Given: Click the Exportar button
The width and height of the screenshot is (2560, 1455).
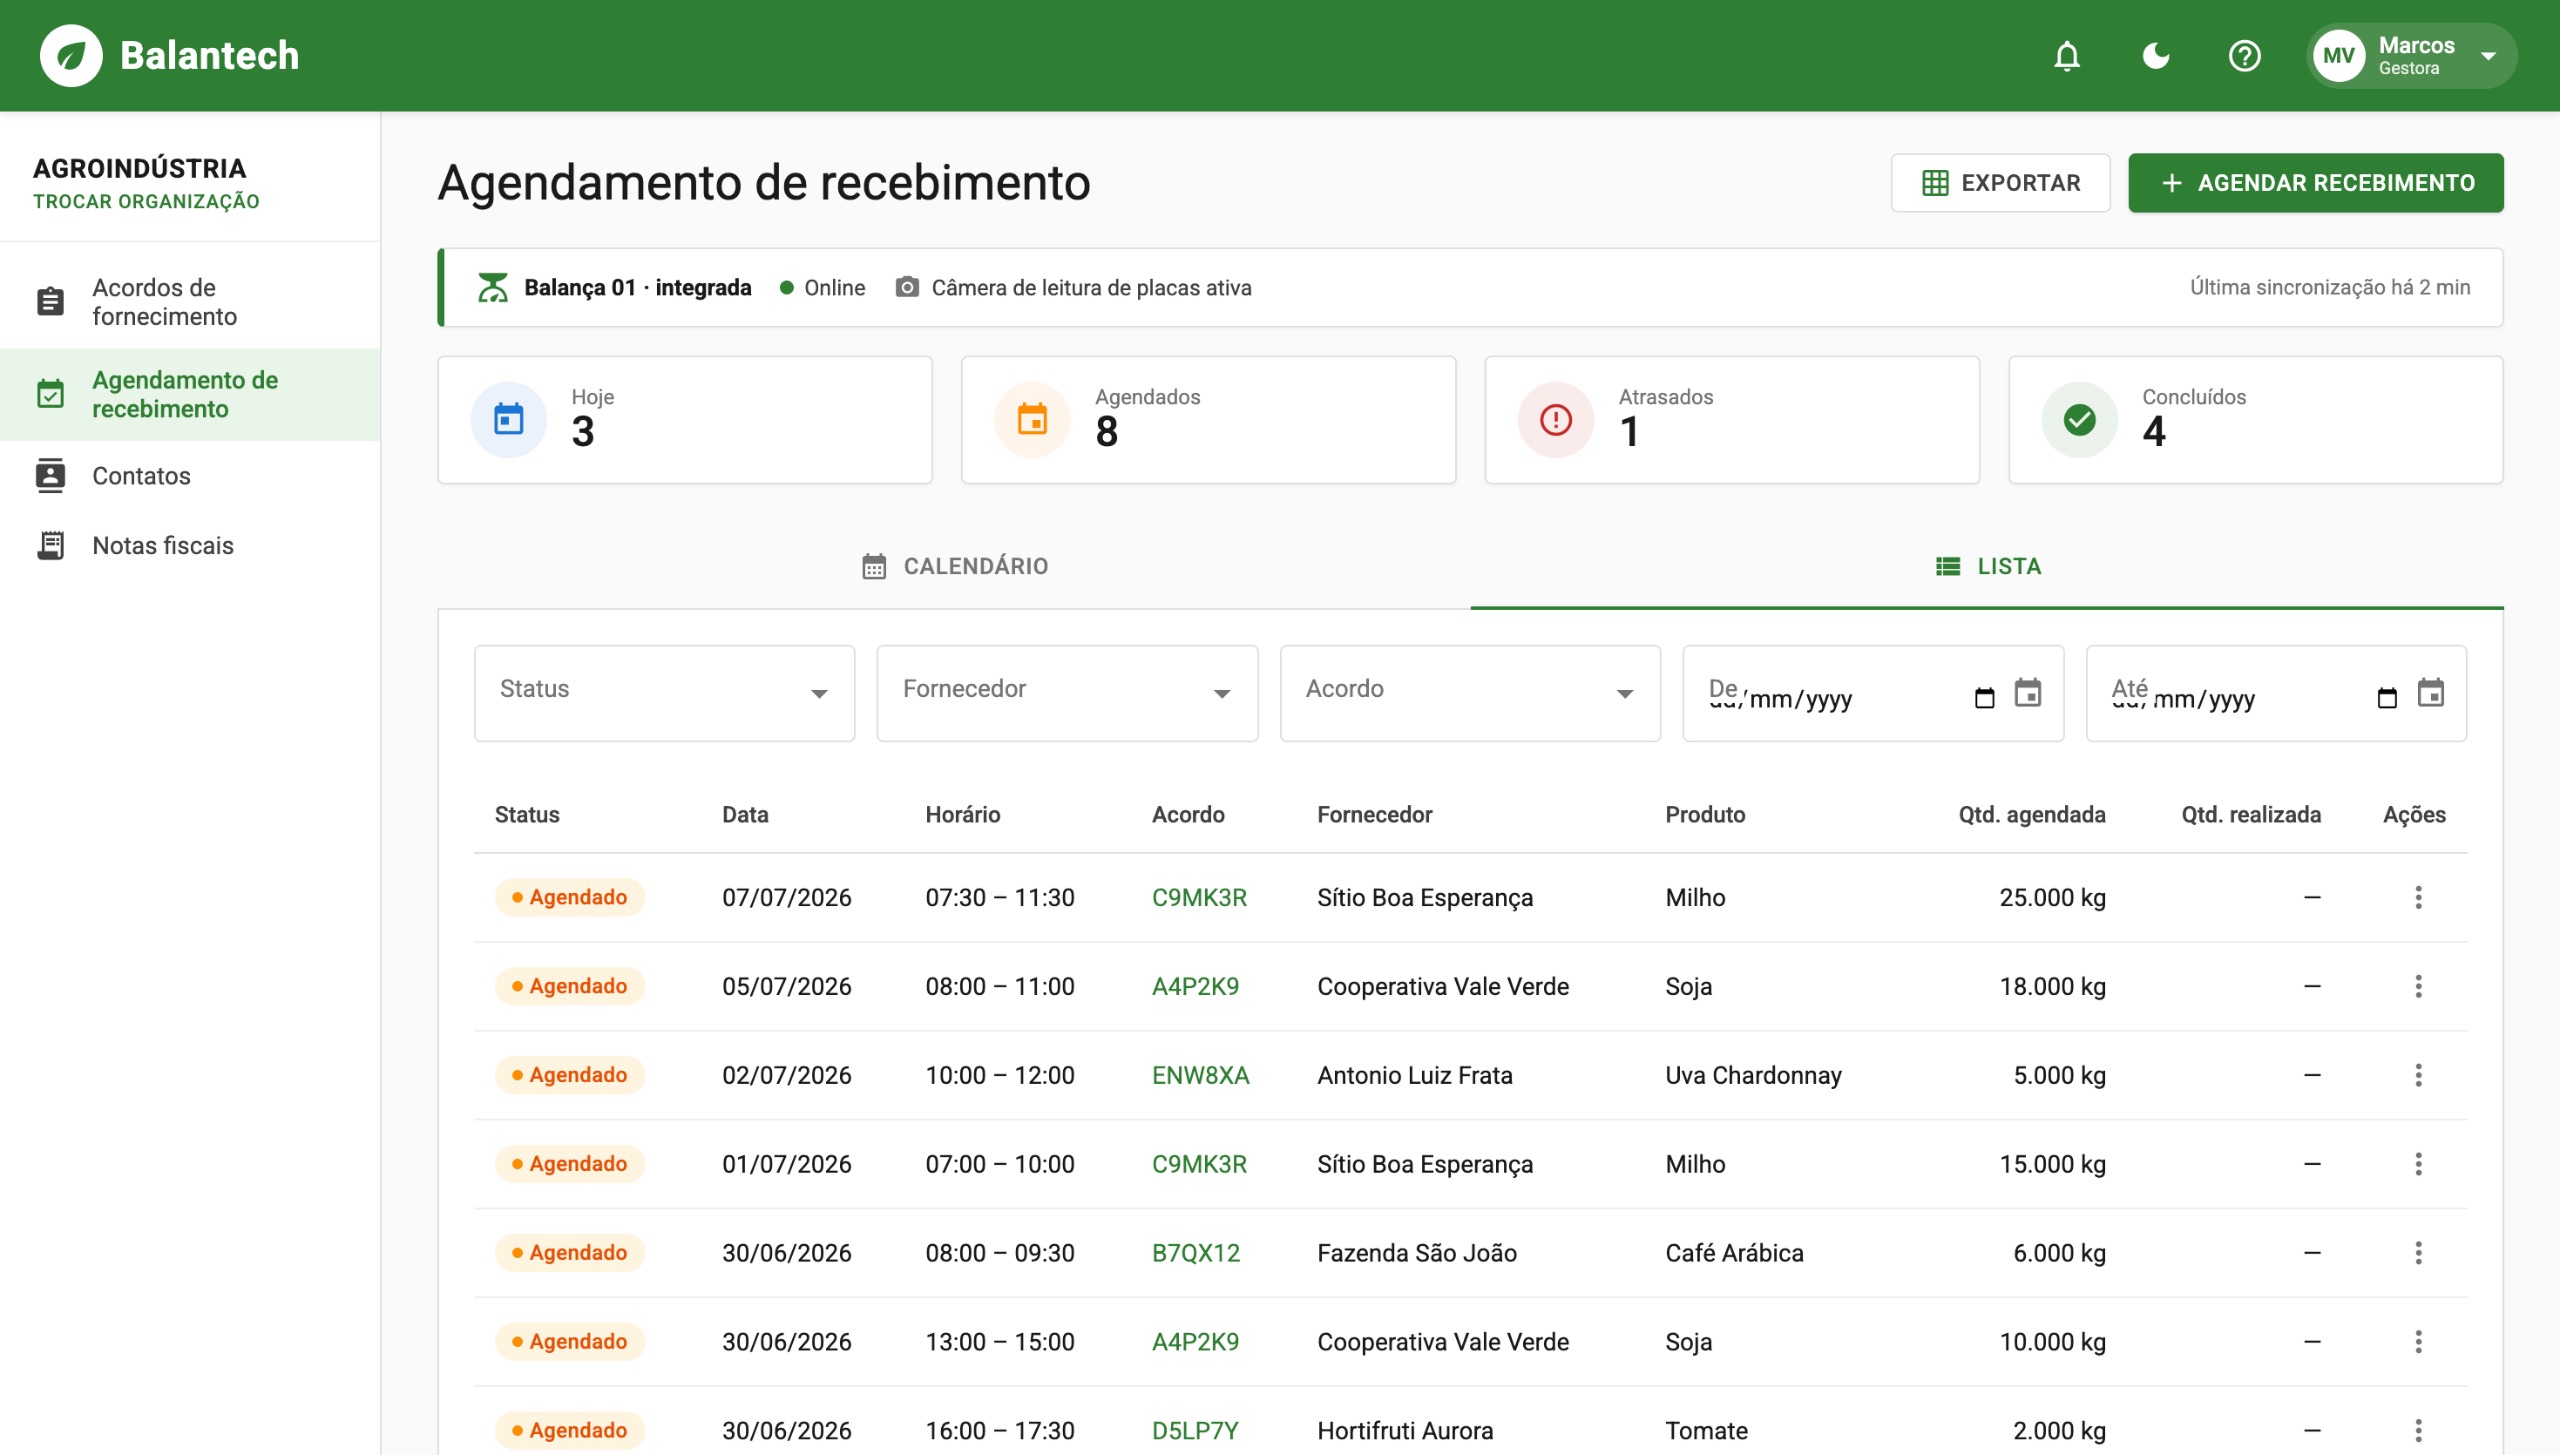Looking at the screenshot, I should pos(2000,183).
